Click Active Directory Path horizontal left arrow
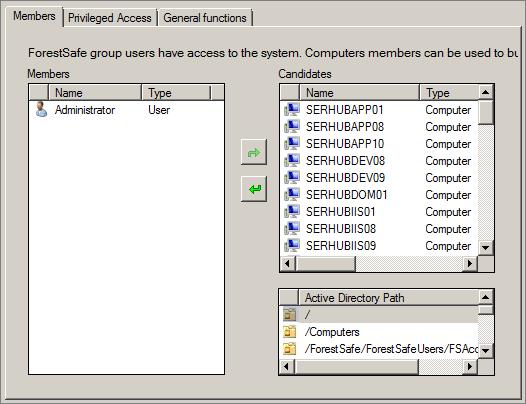 (x=287, y=366)
